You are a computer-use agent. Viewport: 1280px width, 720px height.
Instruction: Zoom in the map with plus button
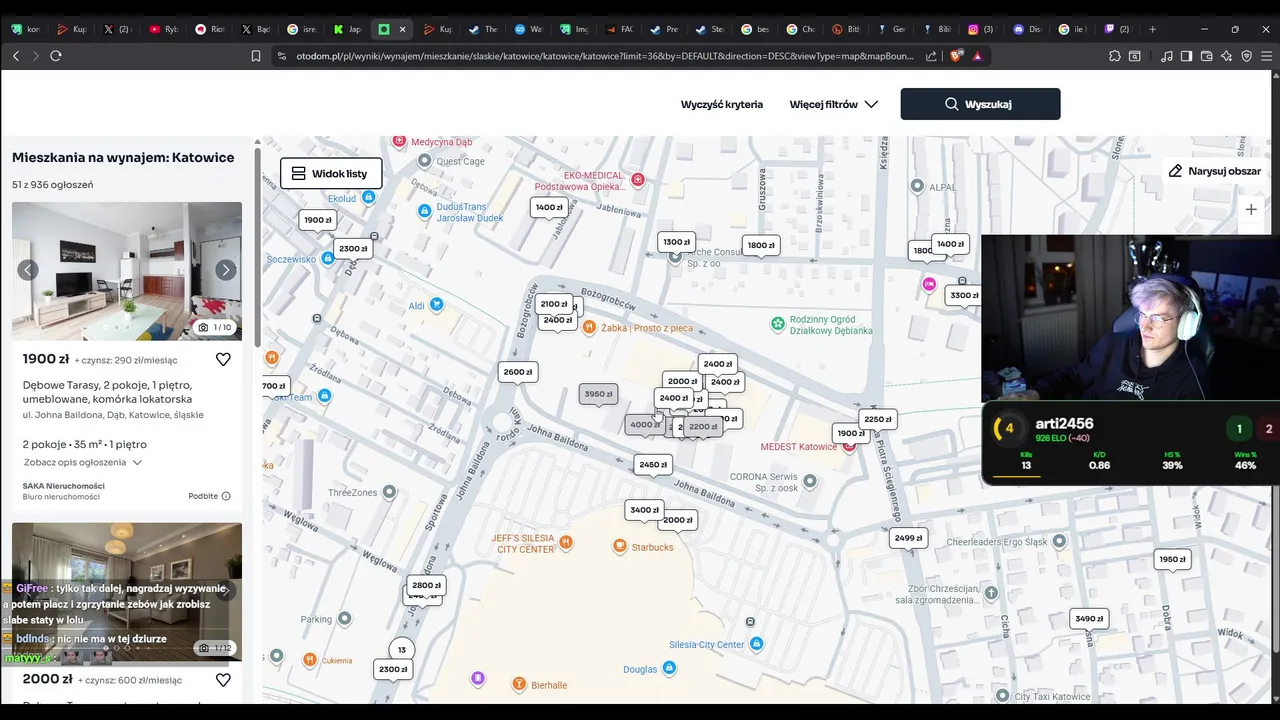pyautogui.click(x=1251, y=210)
